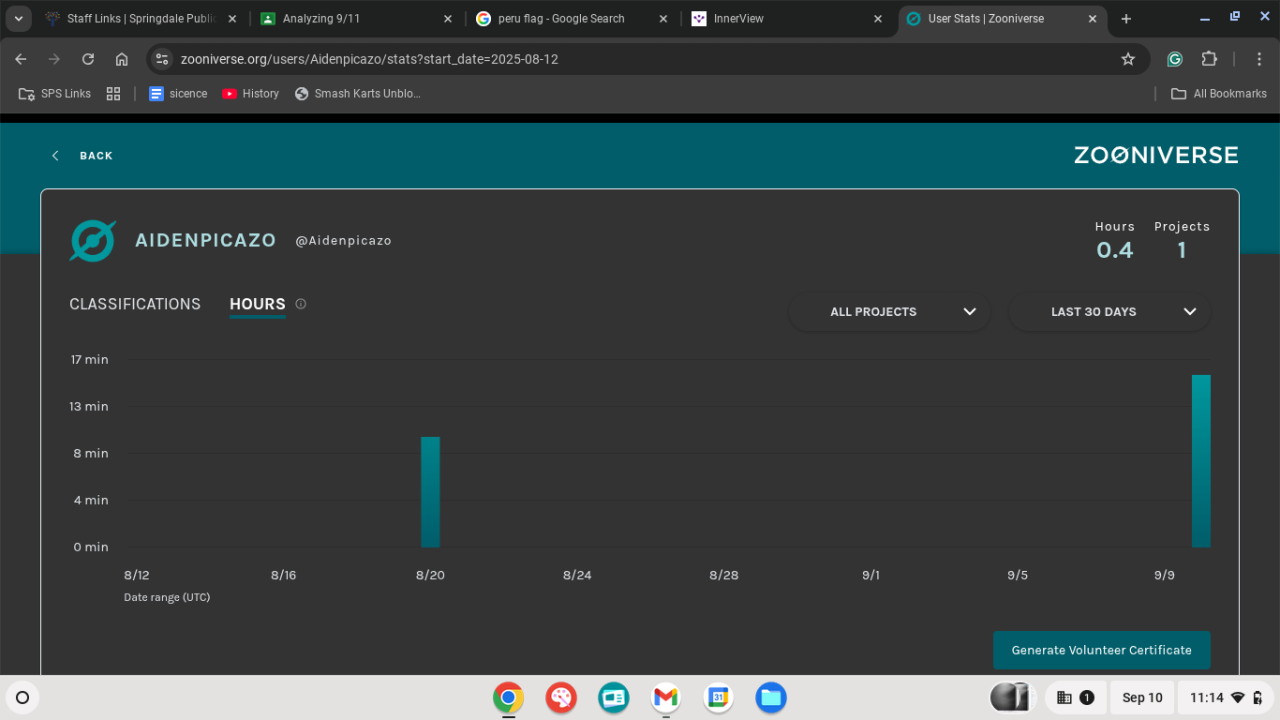This screenshot has height=720, width=1280.
Task: Open the SPS Links bookmark folder
Action: (x=55, y=93)
